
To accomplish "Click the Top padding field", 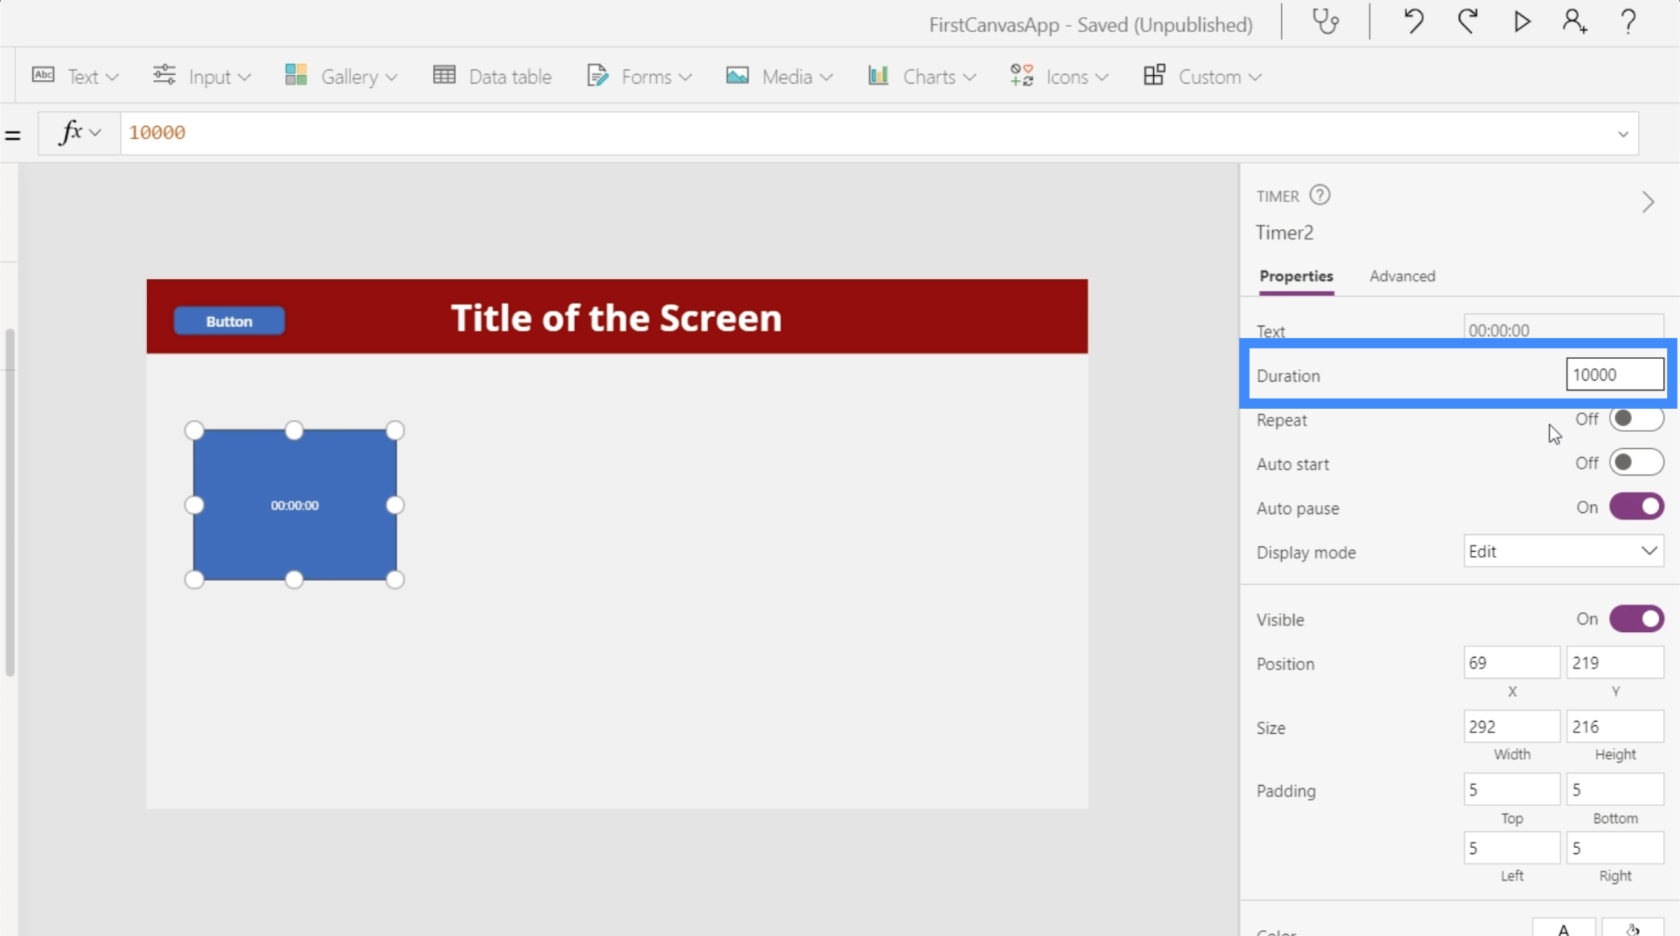I will pos(1511,790).
